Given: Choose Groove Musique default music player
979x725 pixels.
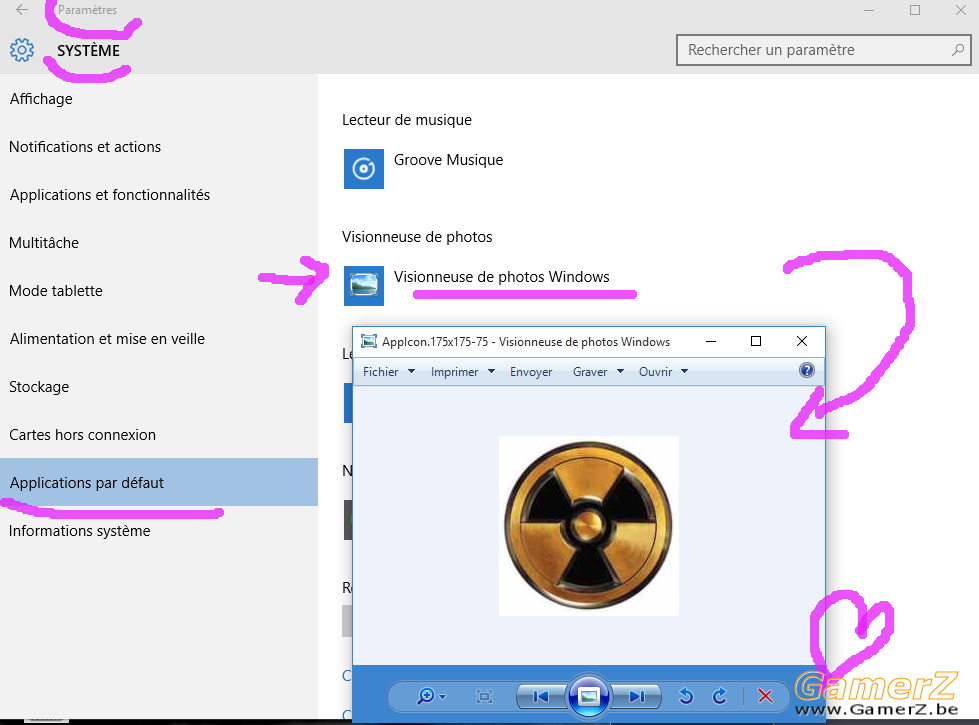Looking at the screenshot, I should click(448, 160).
